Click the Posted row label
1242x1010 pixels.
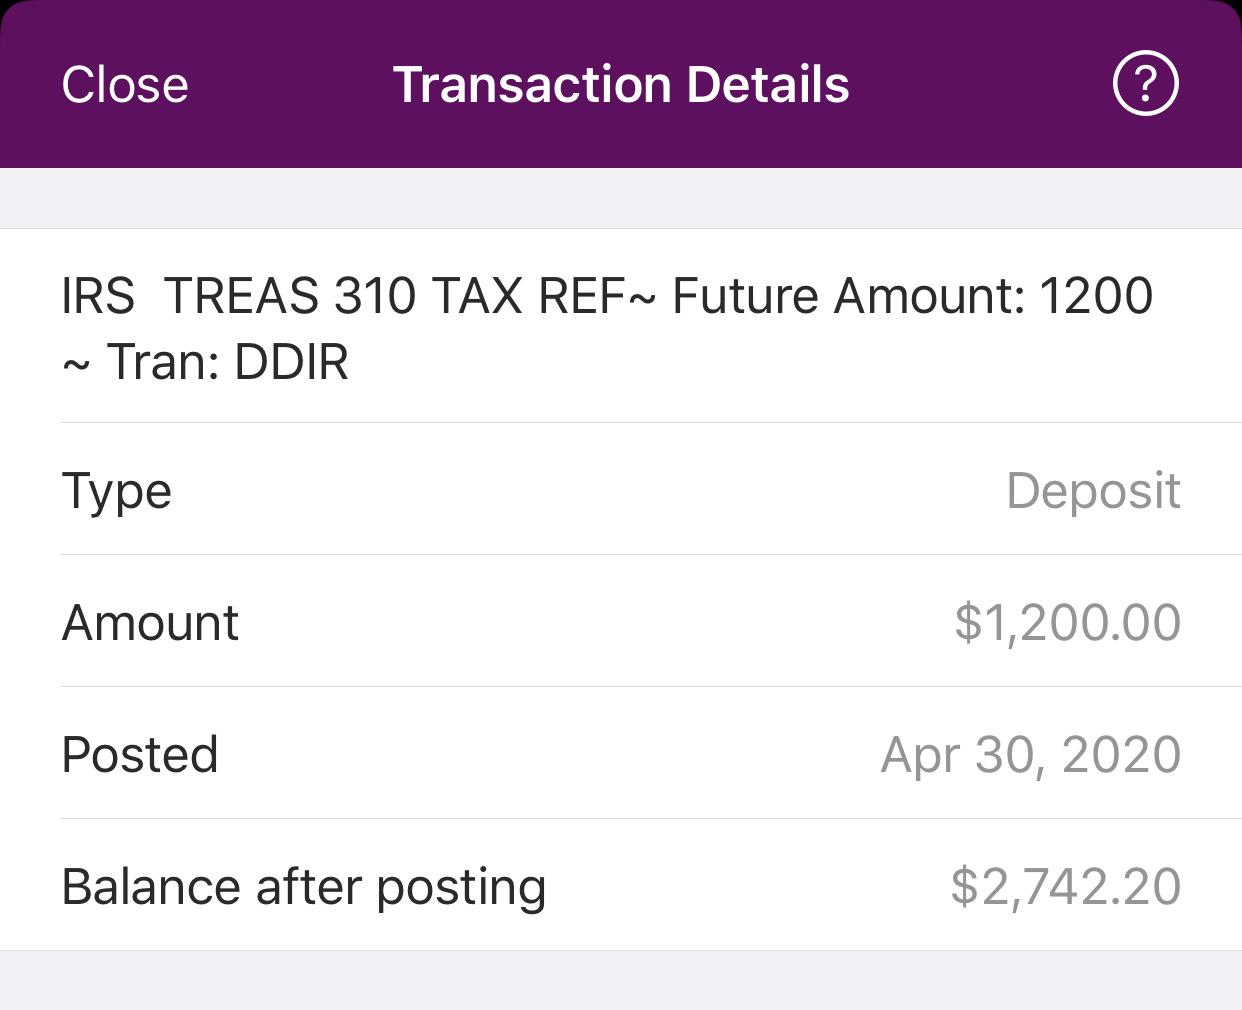(140, 755)
